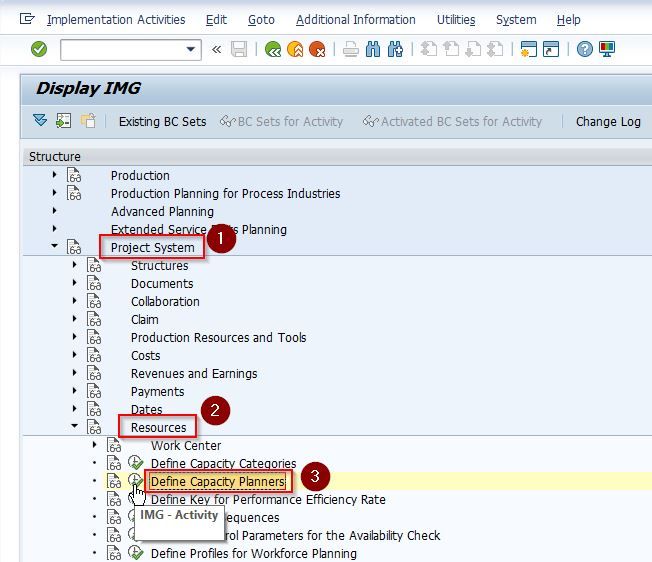The height and width of the screenshot is (562, 652).
Task: Click the Print icon
Action: click(351, 49)
